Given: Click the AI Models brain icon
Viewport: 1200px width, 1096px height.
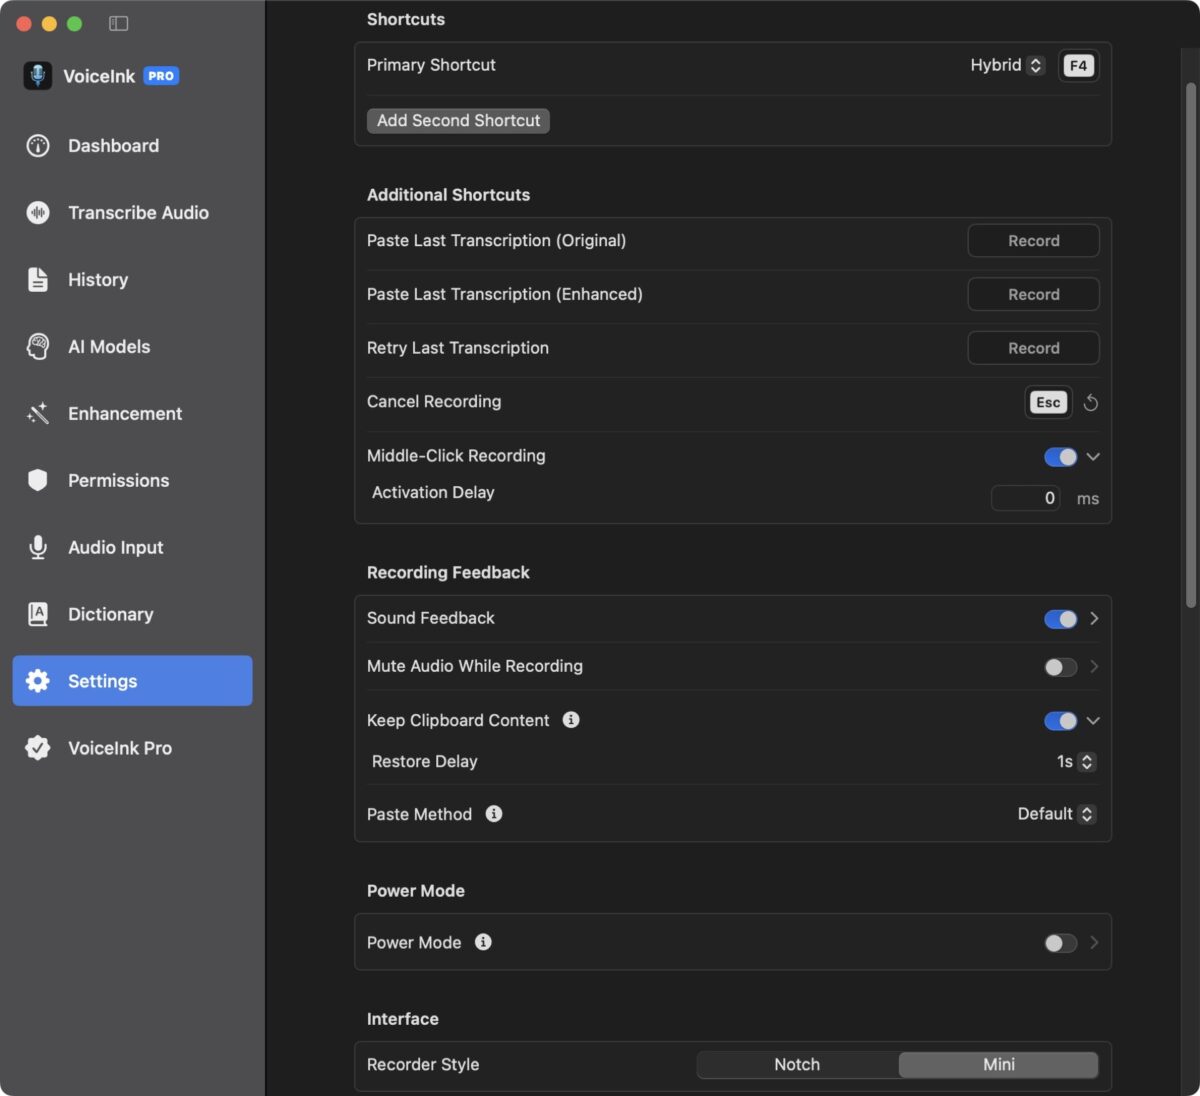Looking at the screenshot, I should point(38,347).
